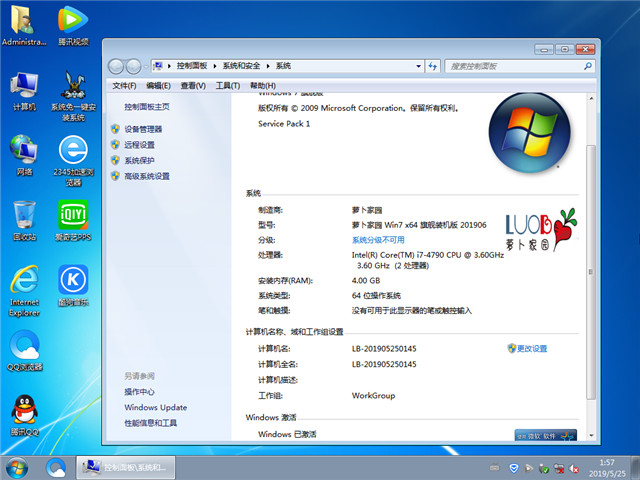Open the 查看(V) menu
The width and height of the screenshot is (640, 480).
193,85
